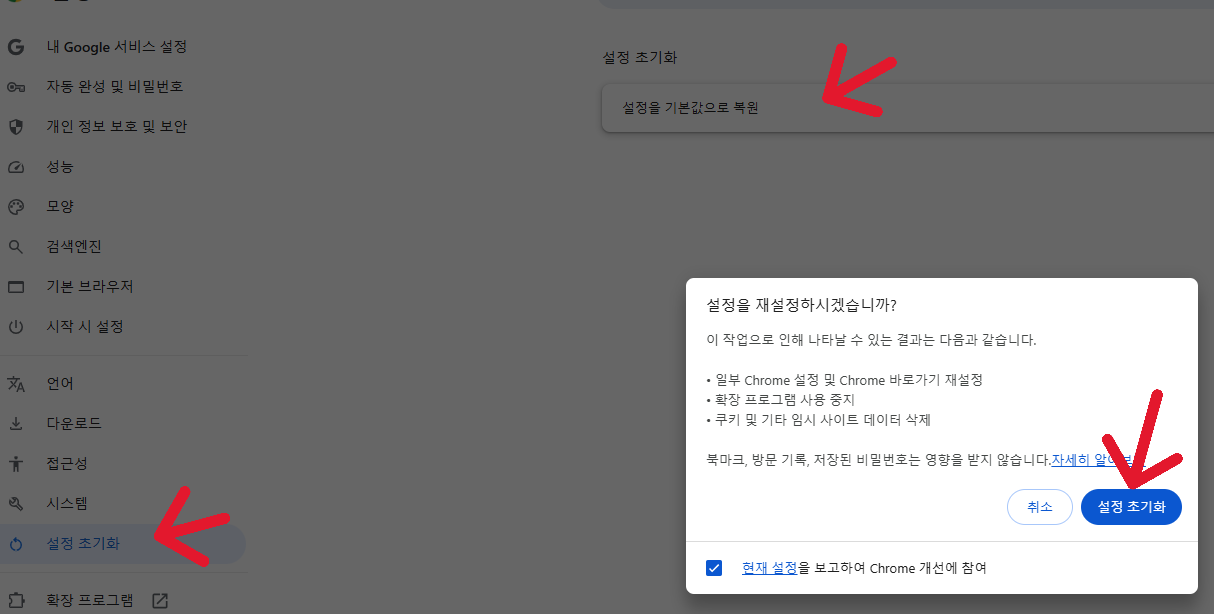Viewport: 1214px width, 614px height.
Task: Open the 언어 settings section
Action: [60, 383]
